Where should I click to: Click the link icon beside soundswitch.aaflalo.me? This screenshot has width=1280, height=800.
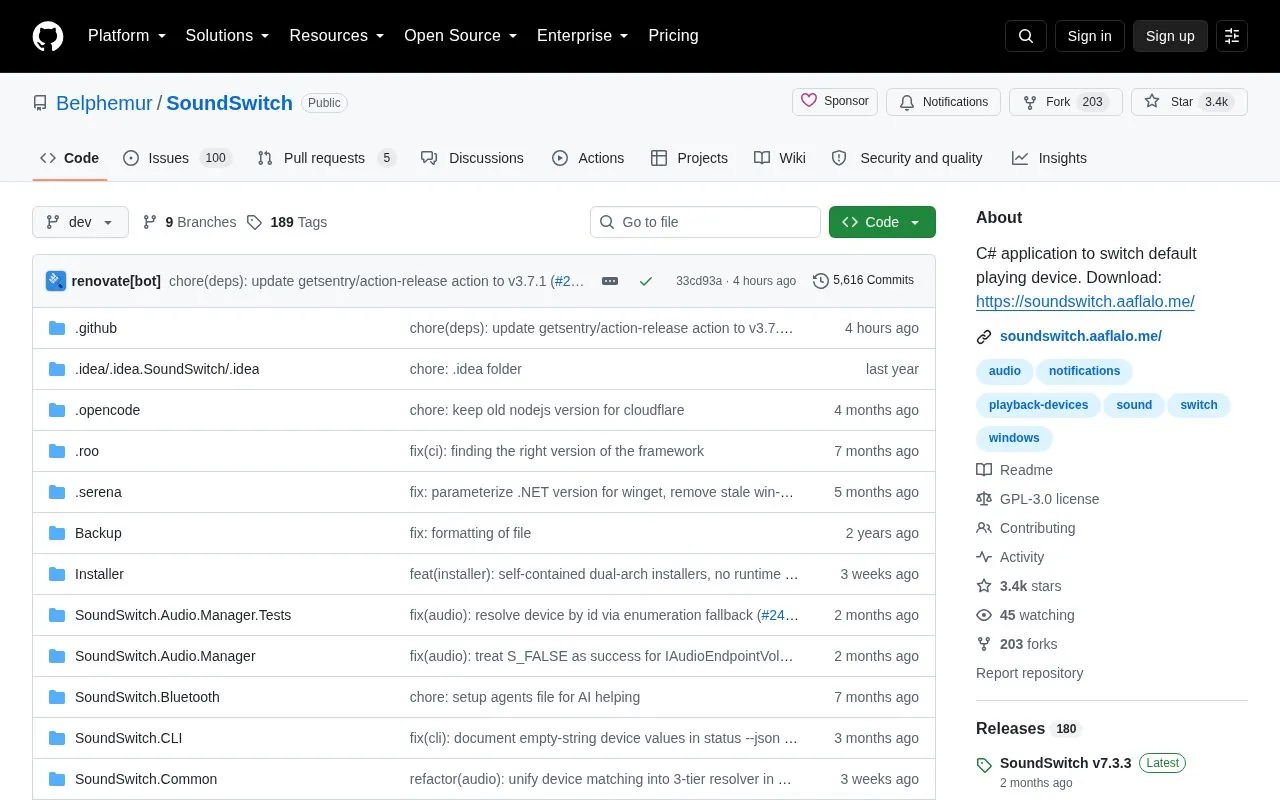(x=984, y=337)
